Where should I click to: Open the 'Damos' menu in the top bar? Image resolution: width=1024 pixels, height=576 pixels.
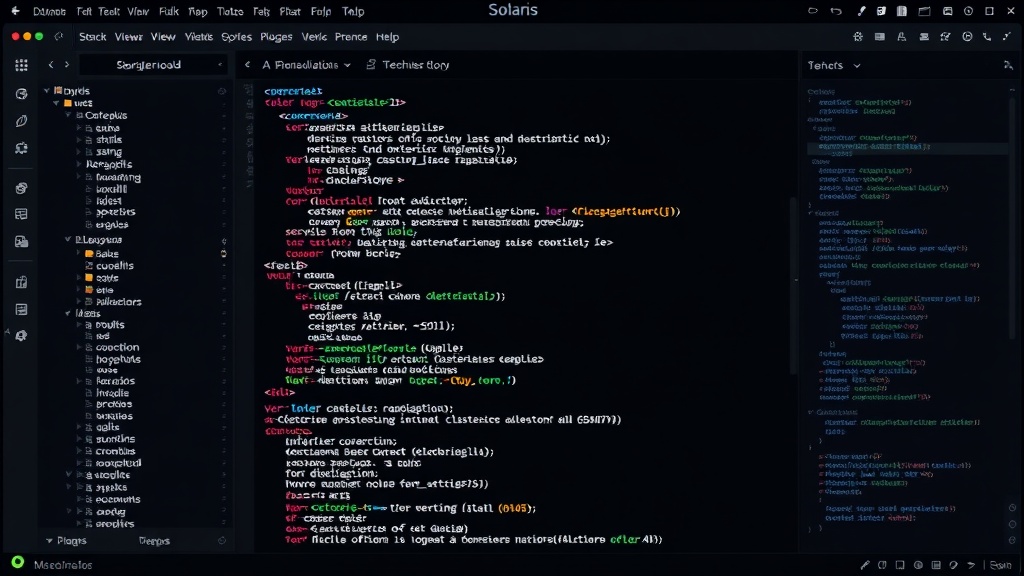(x=49, y=11)
